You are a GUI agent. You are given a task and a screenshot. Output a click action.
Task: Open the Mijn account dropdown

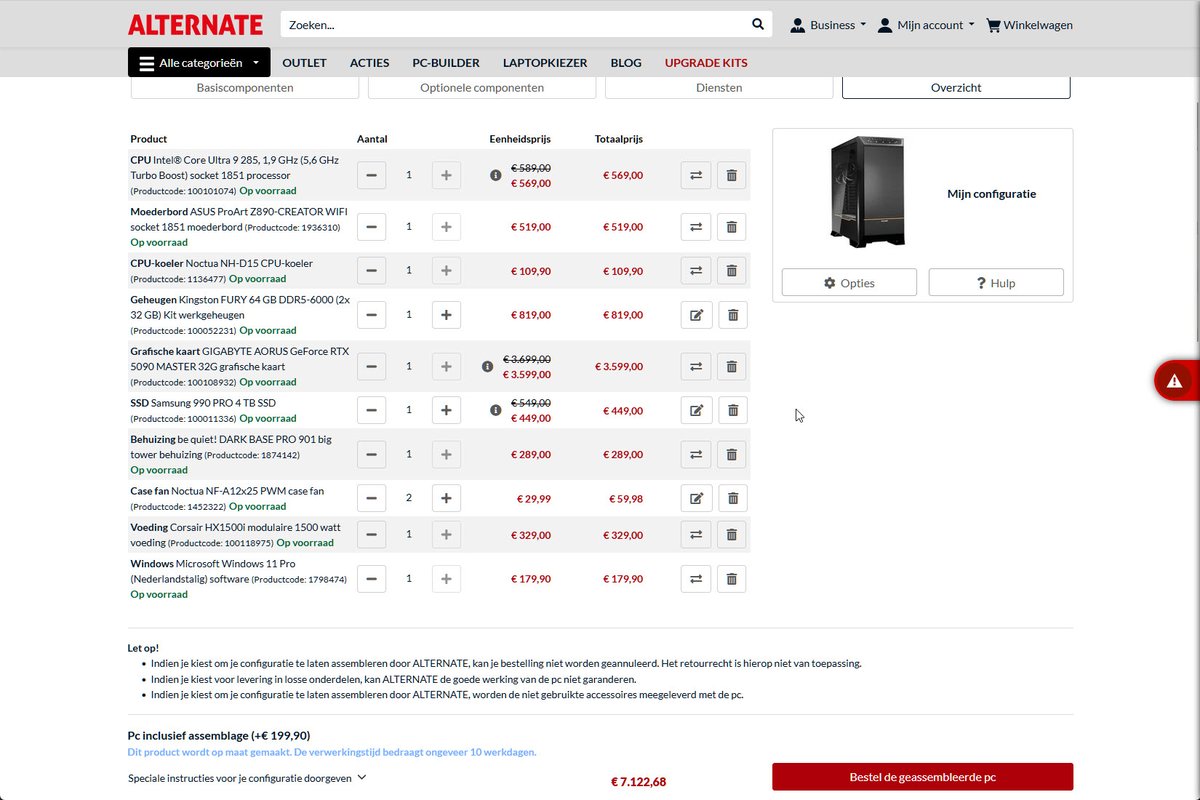[926, 25]
